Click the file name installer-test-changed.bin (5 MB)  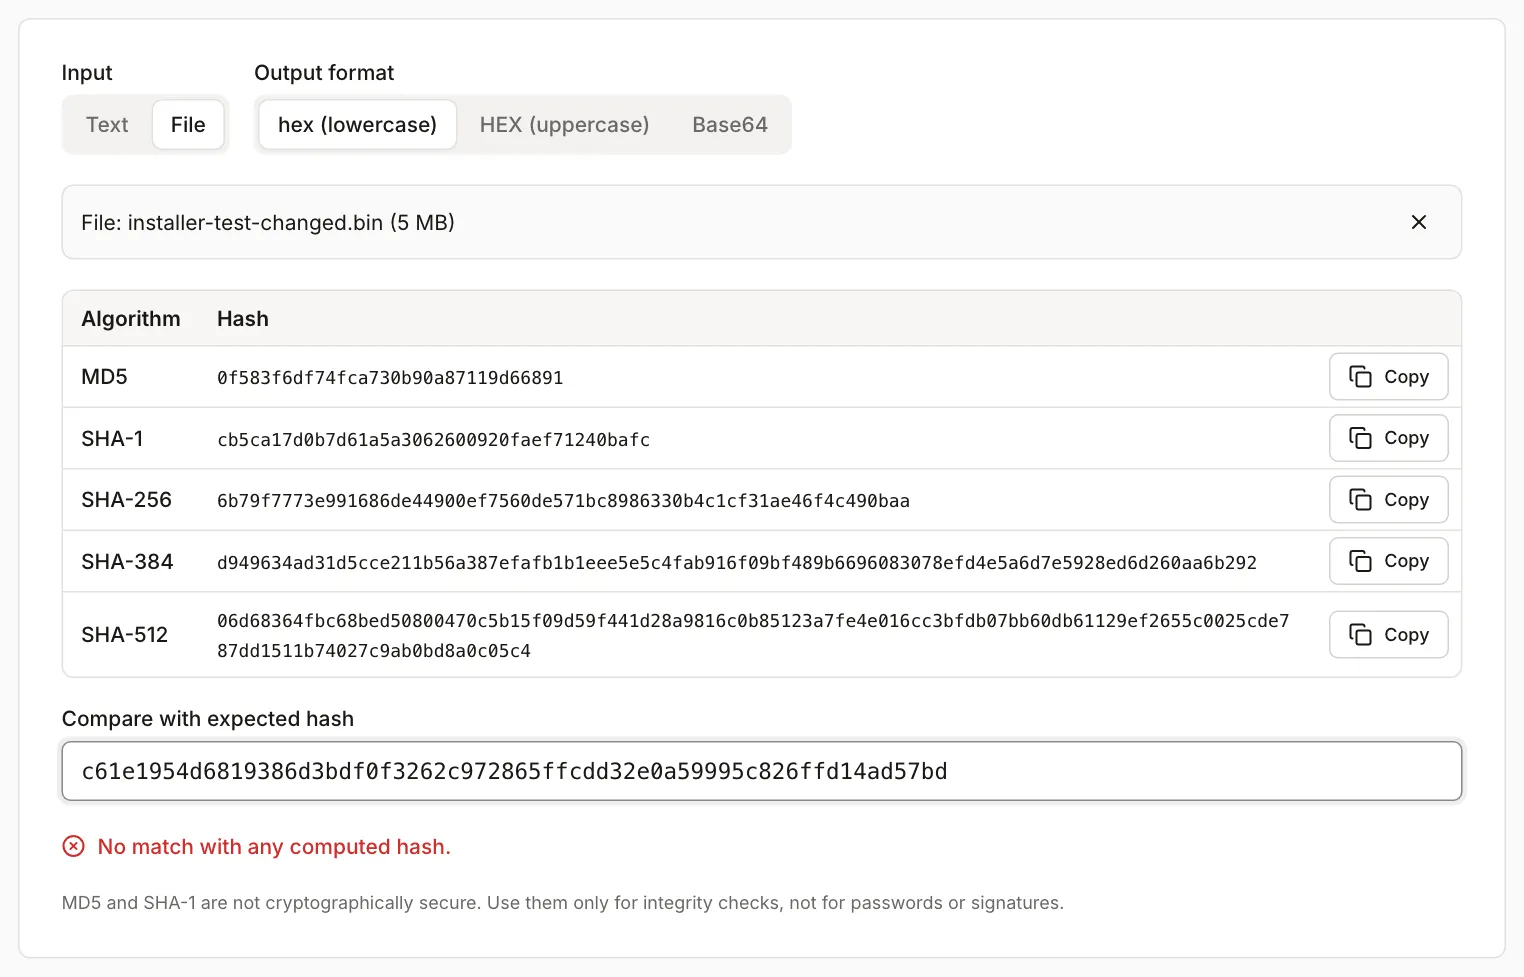click(268, 223)
